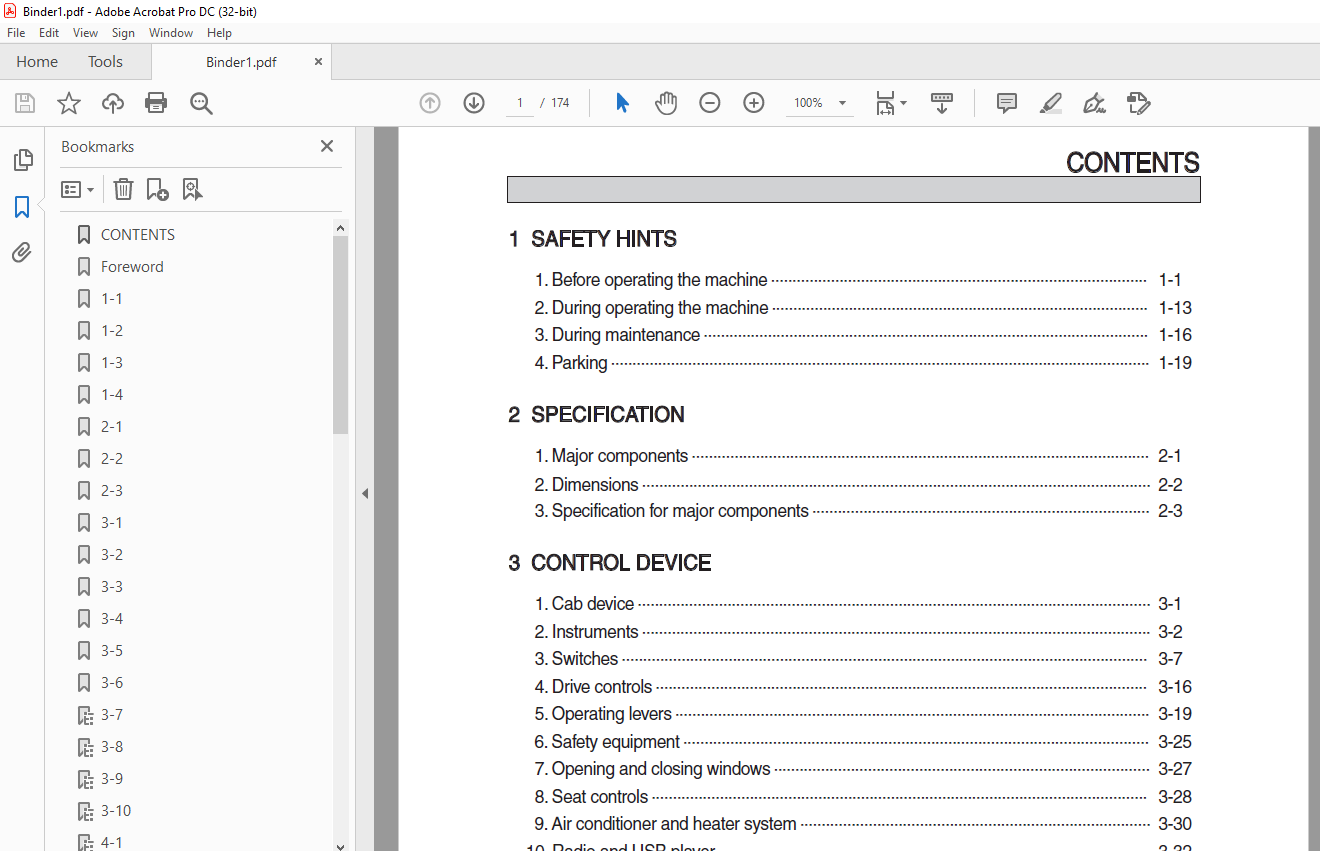Open the Help menu
Viewport: 1320px width, 851px height.
tap(219, 33)
